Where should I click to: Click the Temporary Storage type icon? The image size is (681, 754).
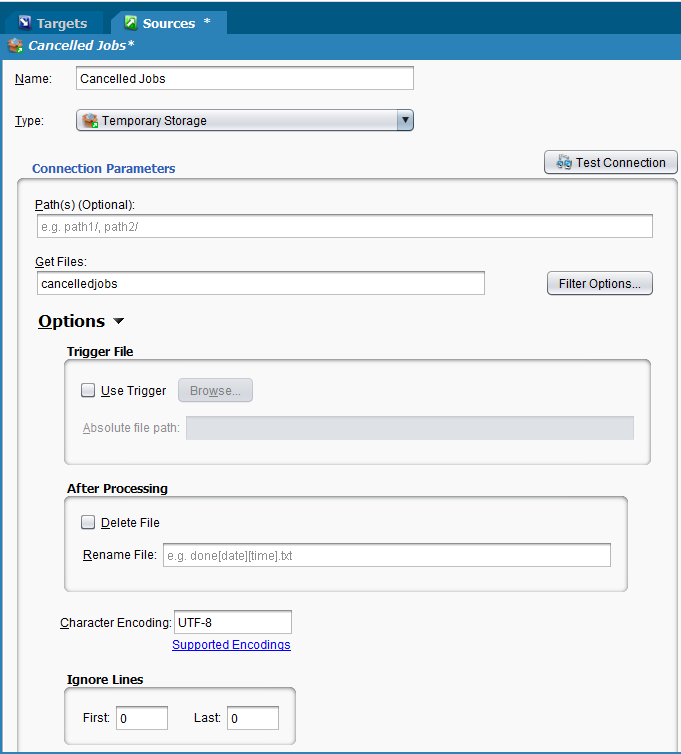click(90, 121)
